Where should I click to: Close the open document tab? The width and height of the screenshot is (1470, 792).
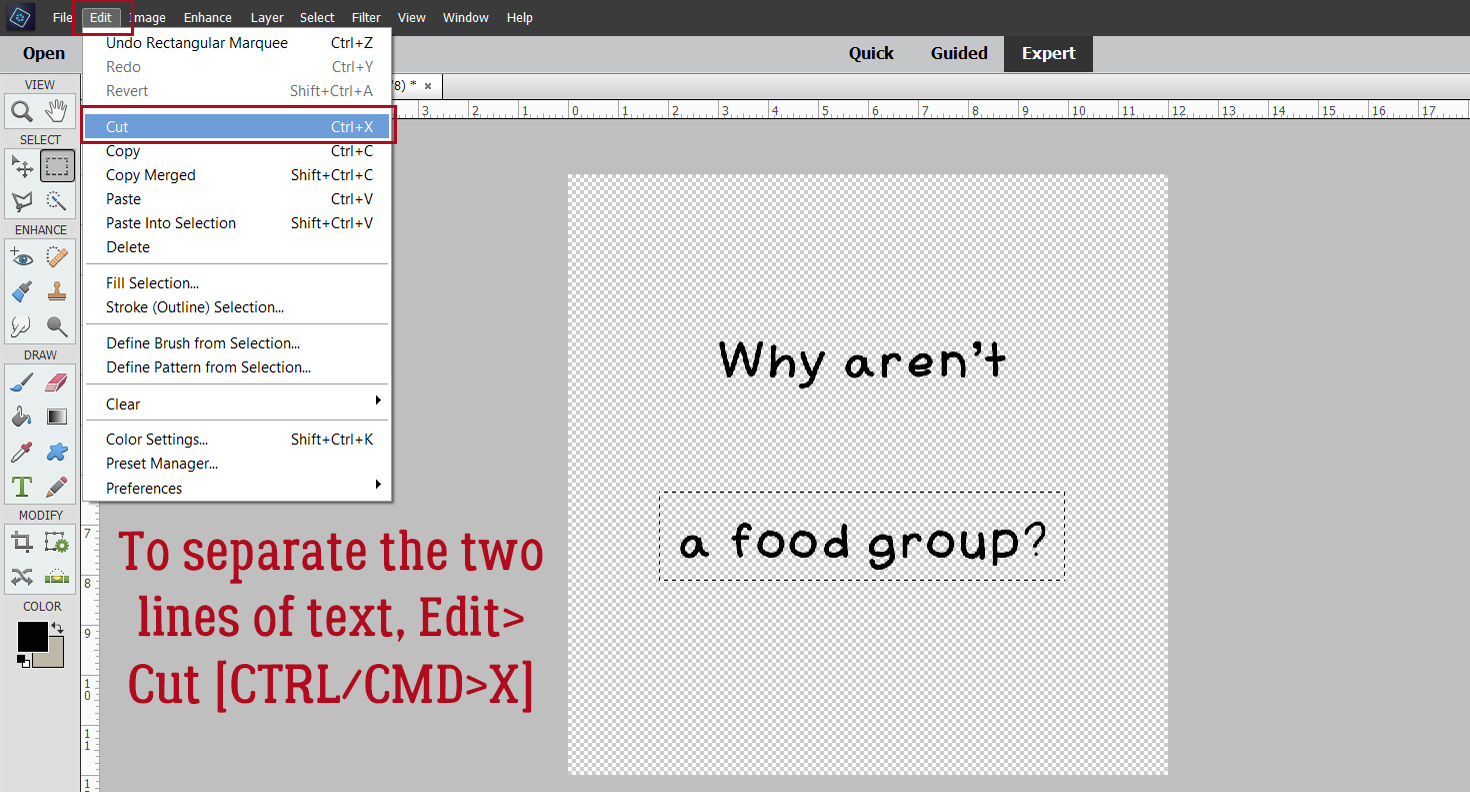[428, 86]
